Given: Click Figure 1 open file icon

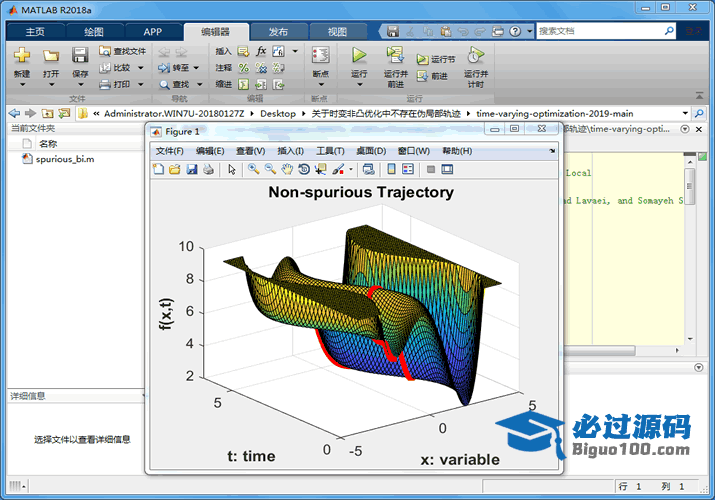Looking at the screenshot, I should click(175, 170).
